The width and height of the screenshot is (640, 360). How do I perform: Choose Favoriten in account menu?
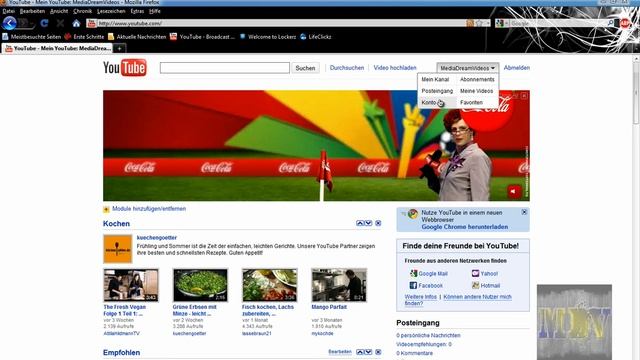coord(471,102)
